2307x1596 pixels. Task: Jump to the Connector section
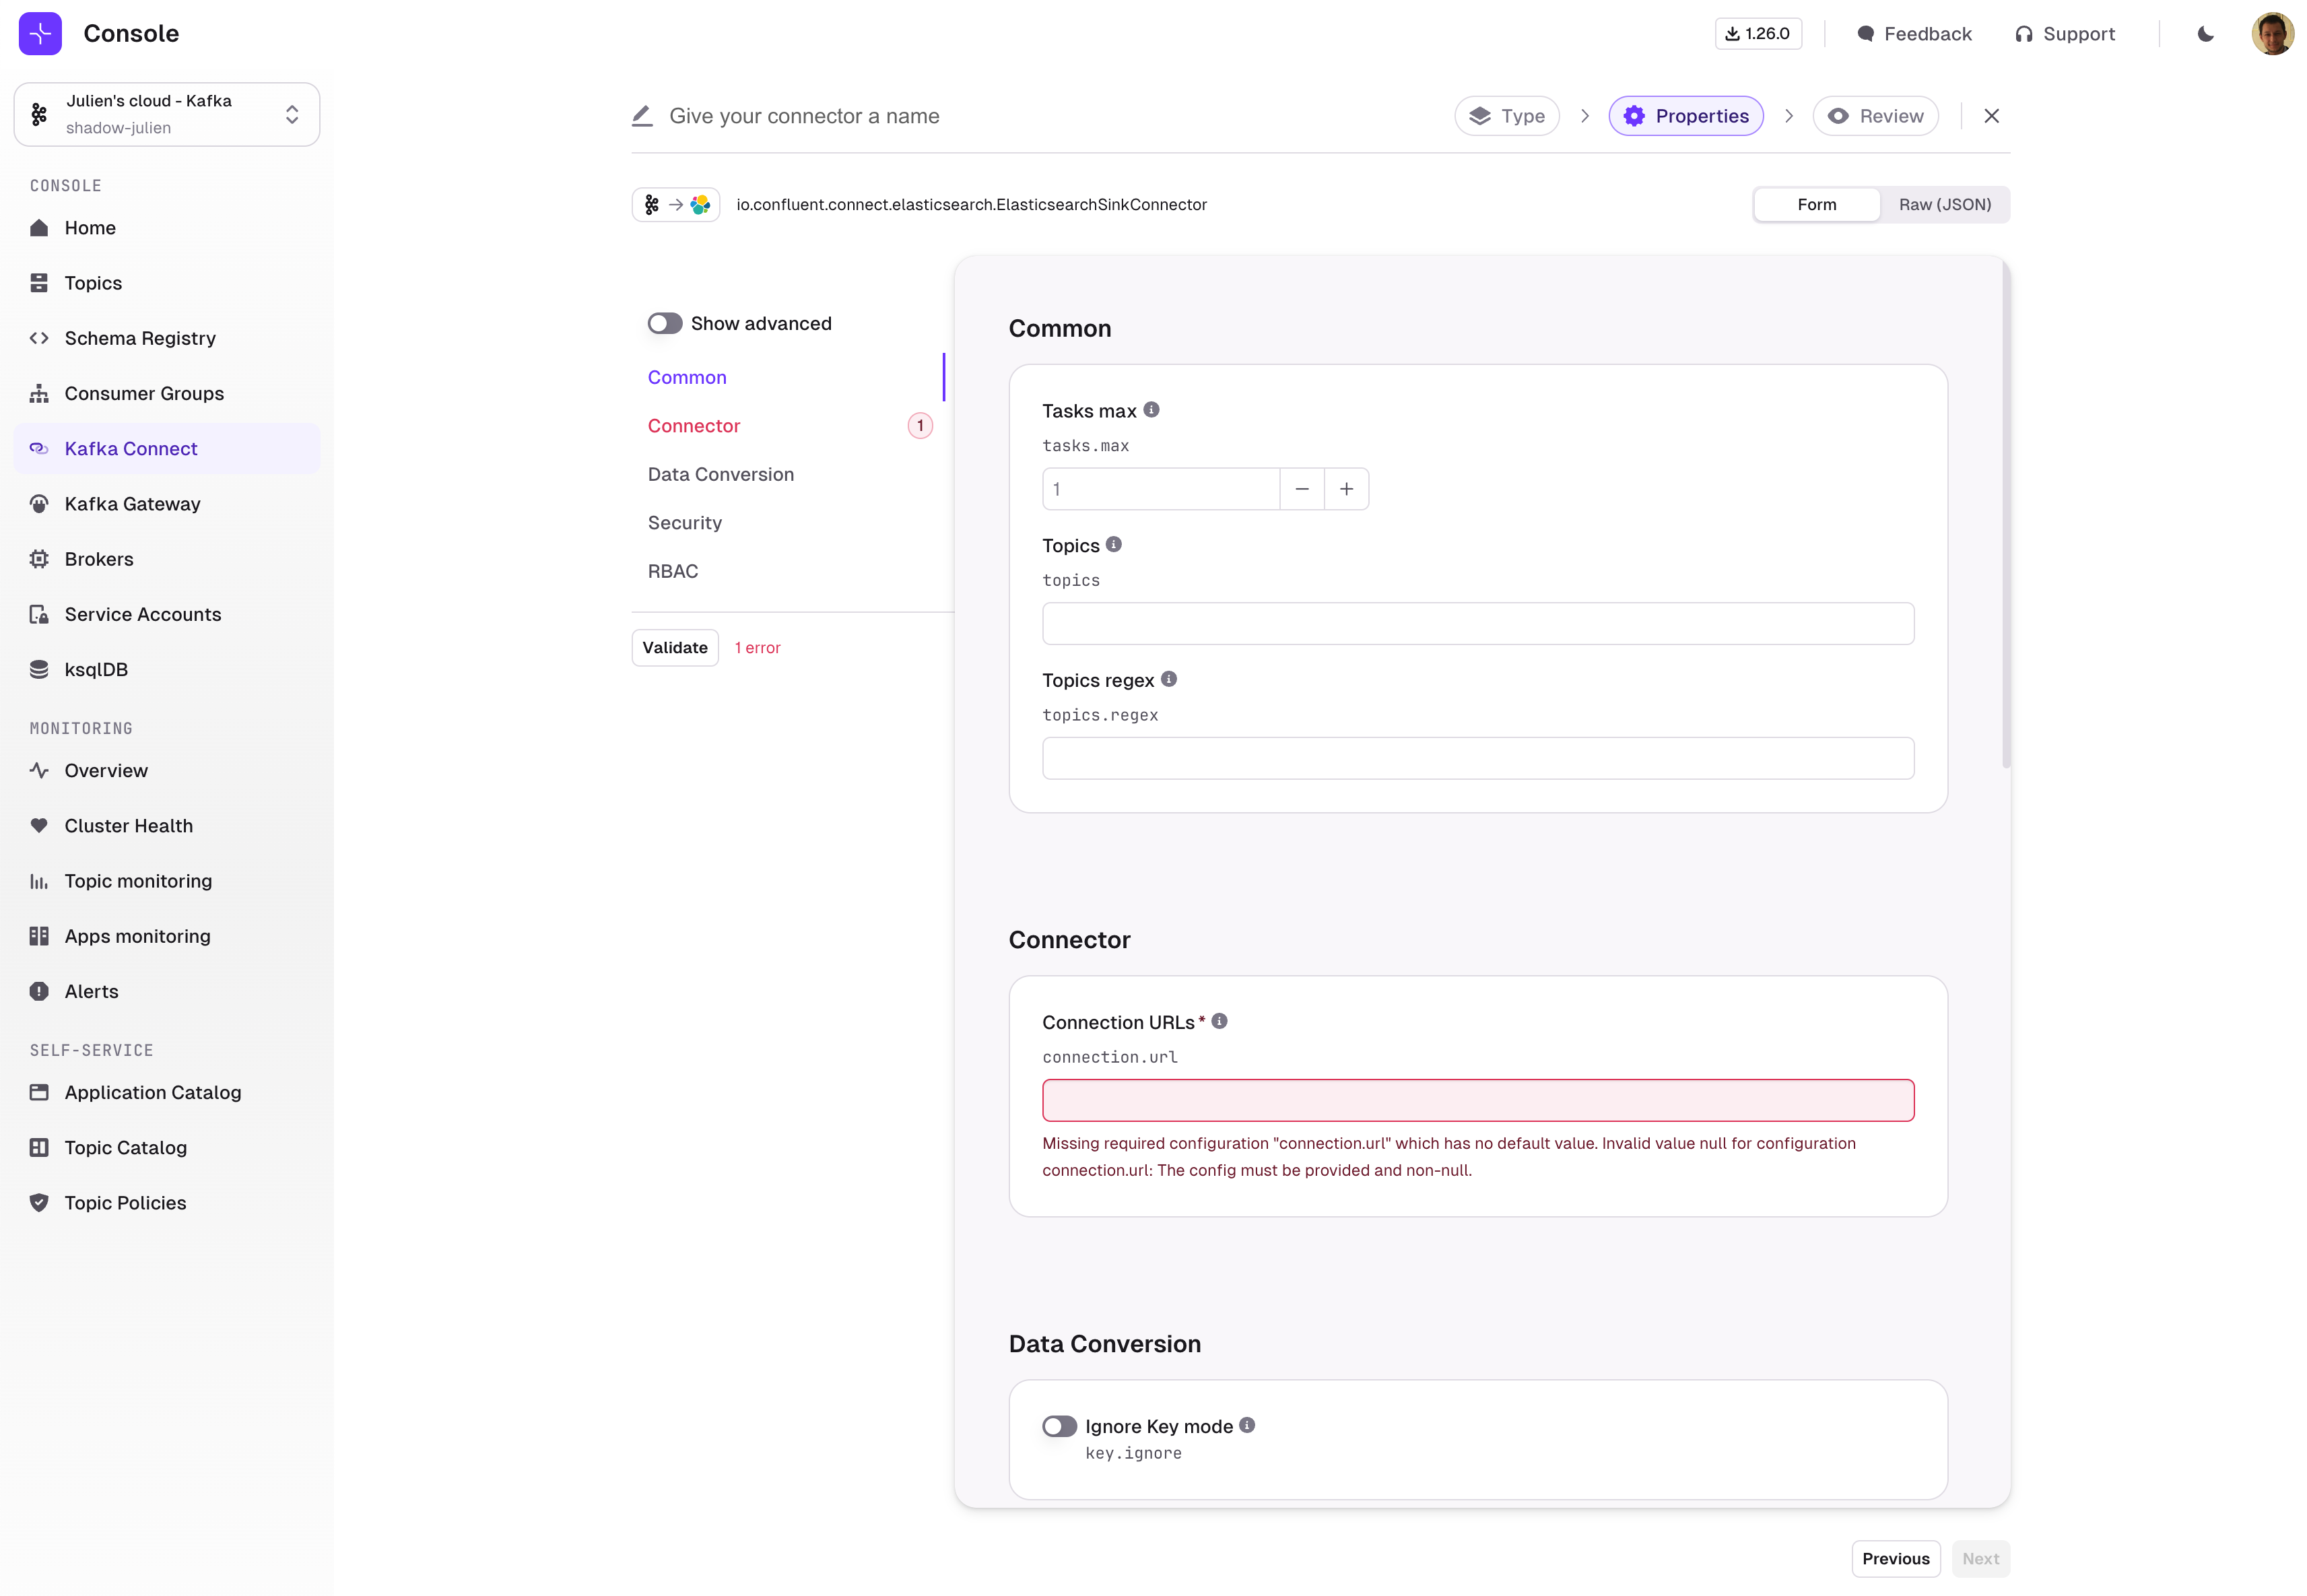tap(694, 425)
